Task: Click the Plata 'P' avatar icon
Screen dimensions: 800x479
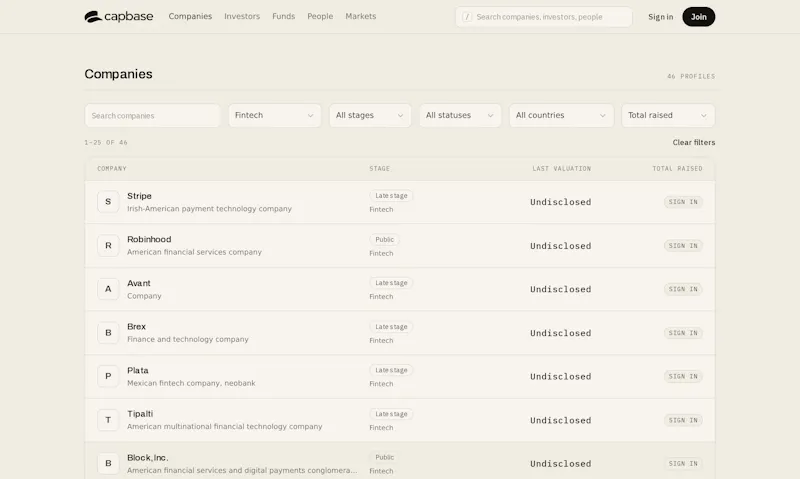Action: pyautogui.click(x=108, y=376)
